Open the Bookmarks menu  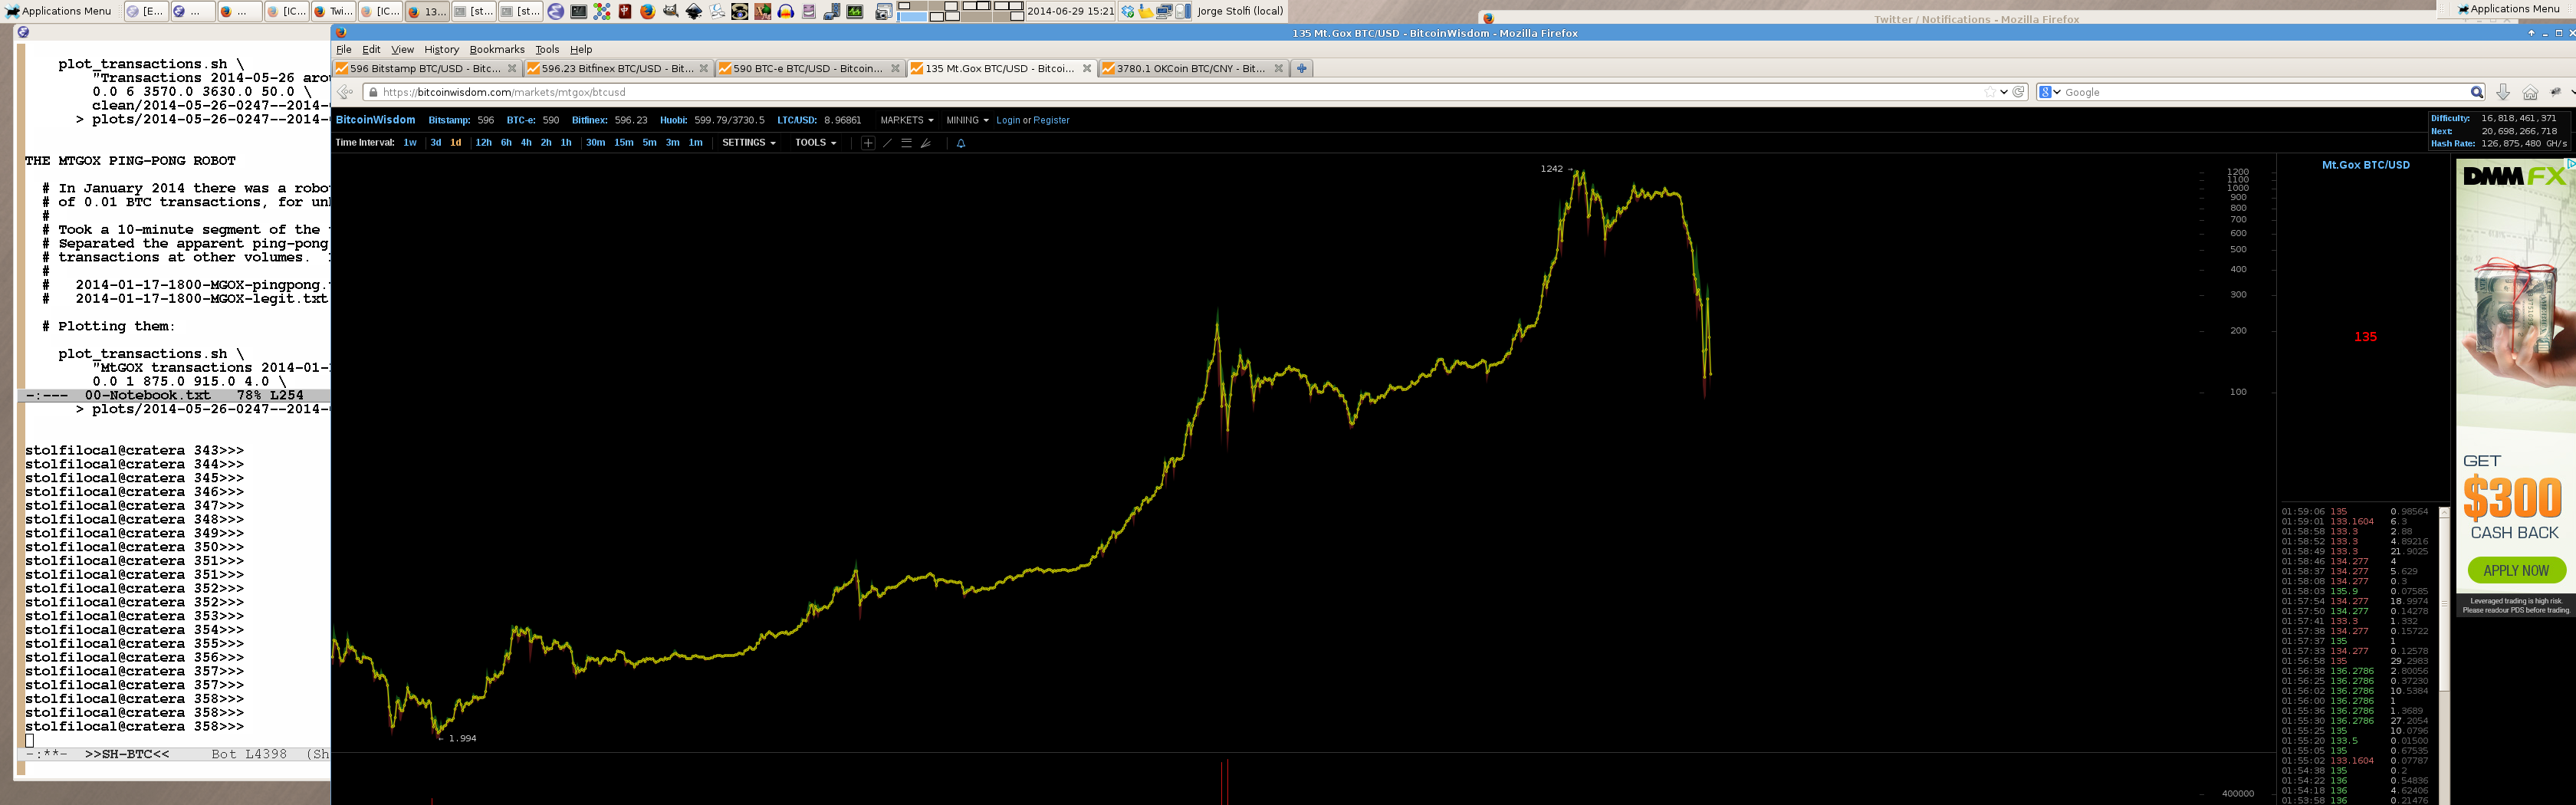point(497,49)
